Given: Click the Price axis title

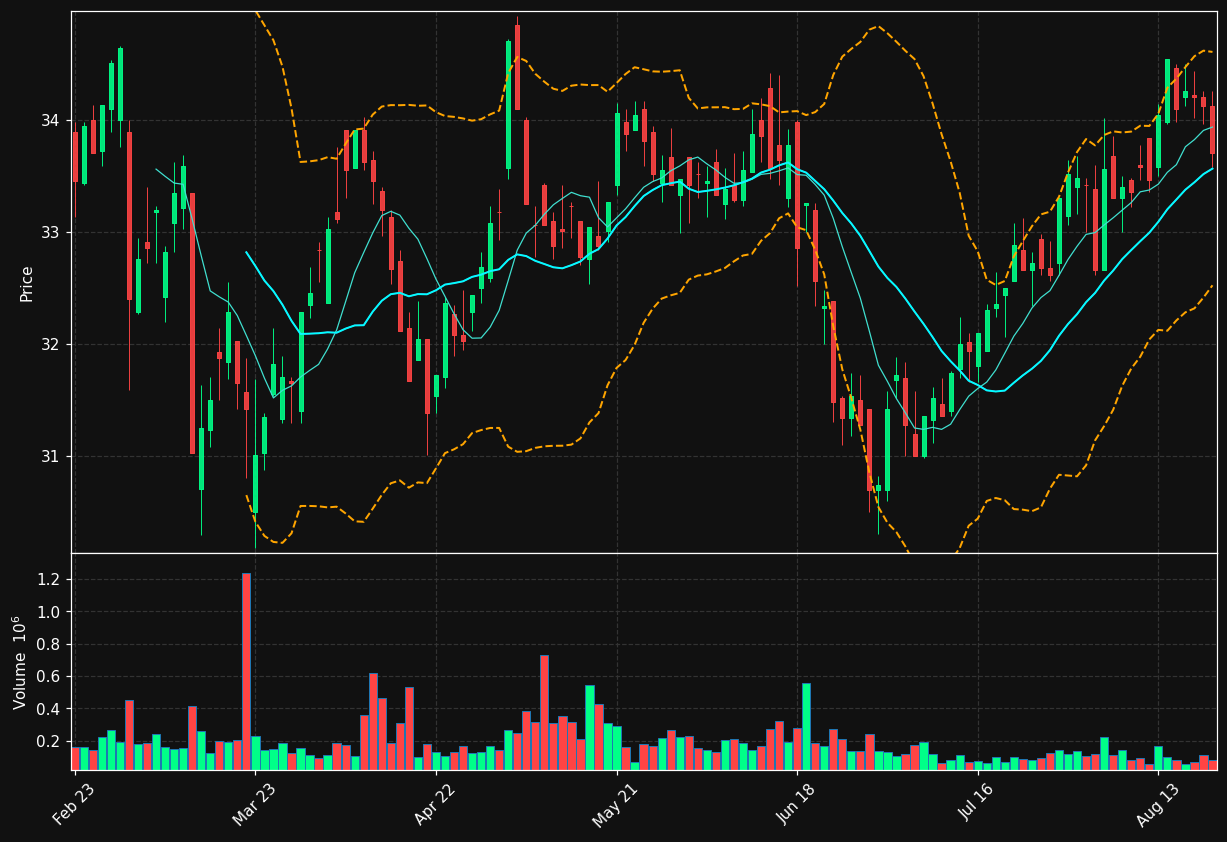Looking at the screenshot, I should [x=27, y=283].
